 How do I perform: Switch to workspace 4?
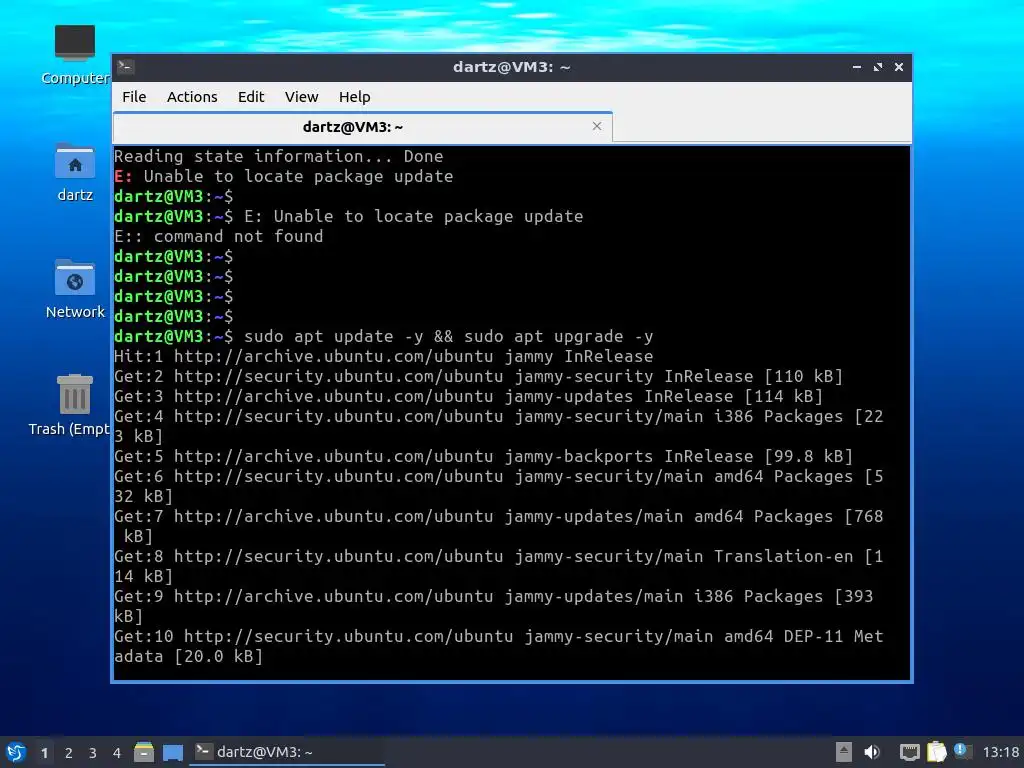click(117, 753)
